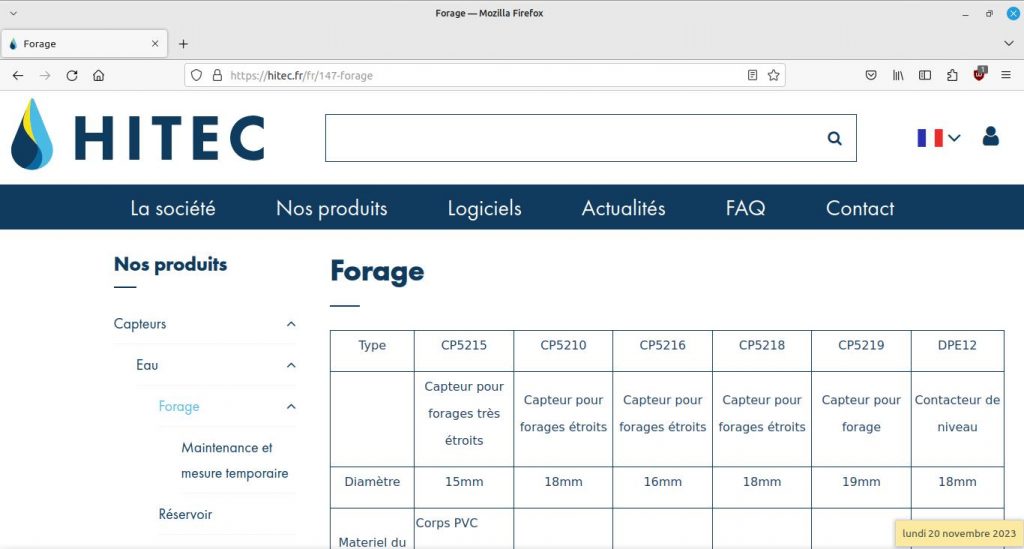Collapse the Forage sidebar section
Screen dimensions: 1024x549
[x=291, y=406]
